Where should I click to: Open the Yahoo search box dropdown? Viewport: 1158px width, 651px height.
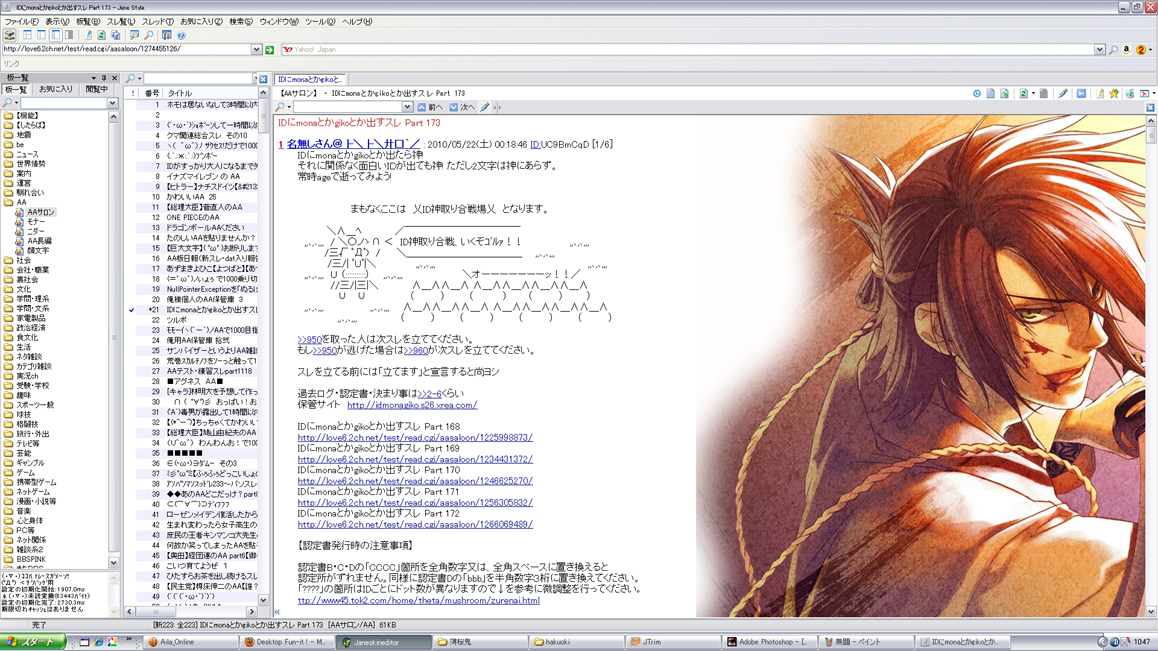(x=1100, y=50)
